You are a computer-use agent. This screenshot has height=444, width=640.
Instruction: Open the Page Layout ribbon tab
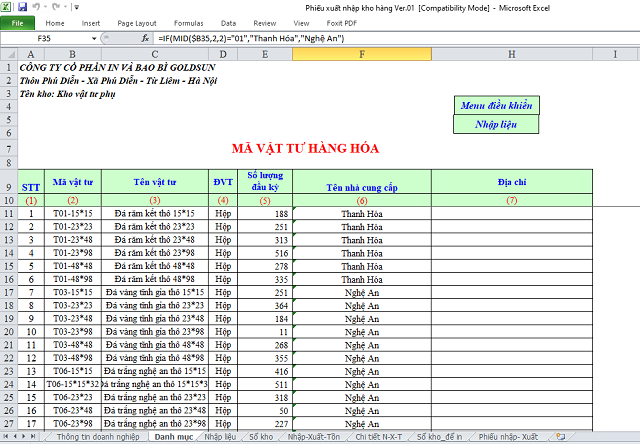(136, 21)
